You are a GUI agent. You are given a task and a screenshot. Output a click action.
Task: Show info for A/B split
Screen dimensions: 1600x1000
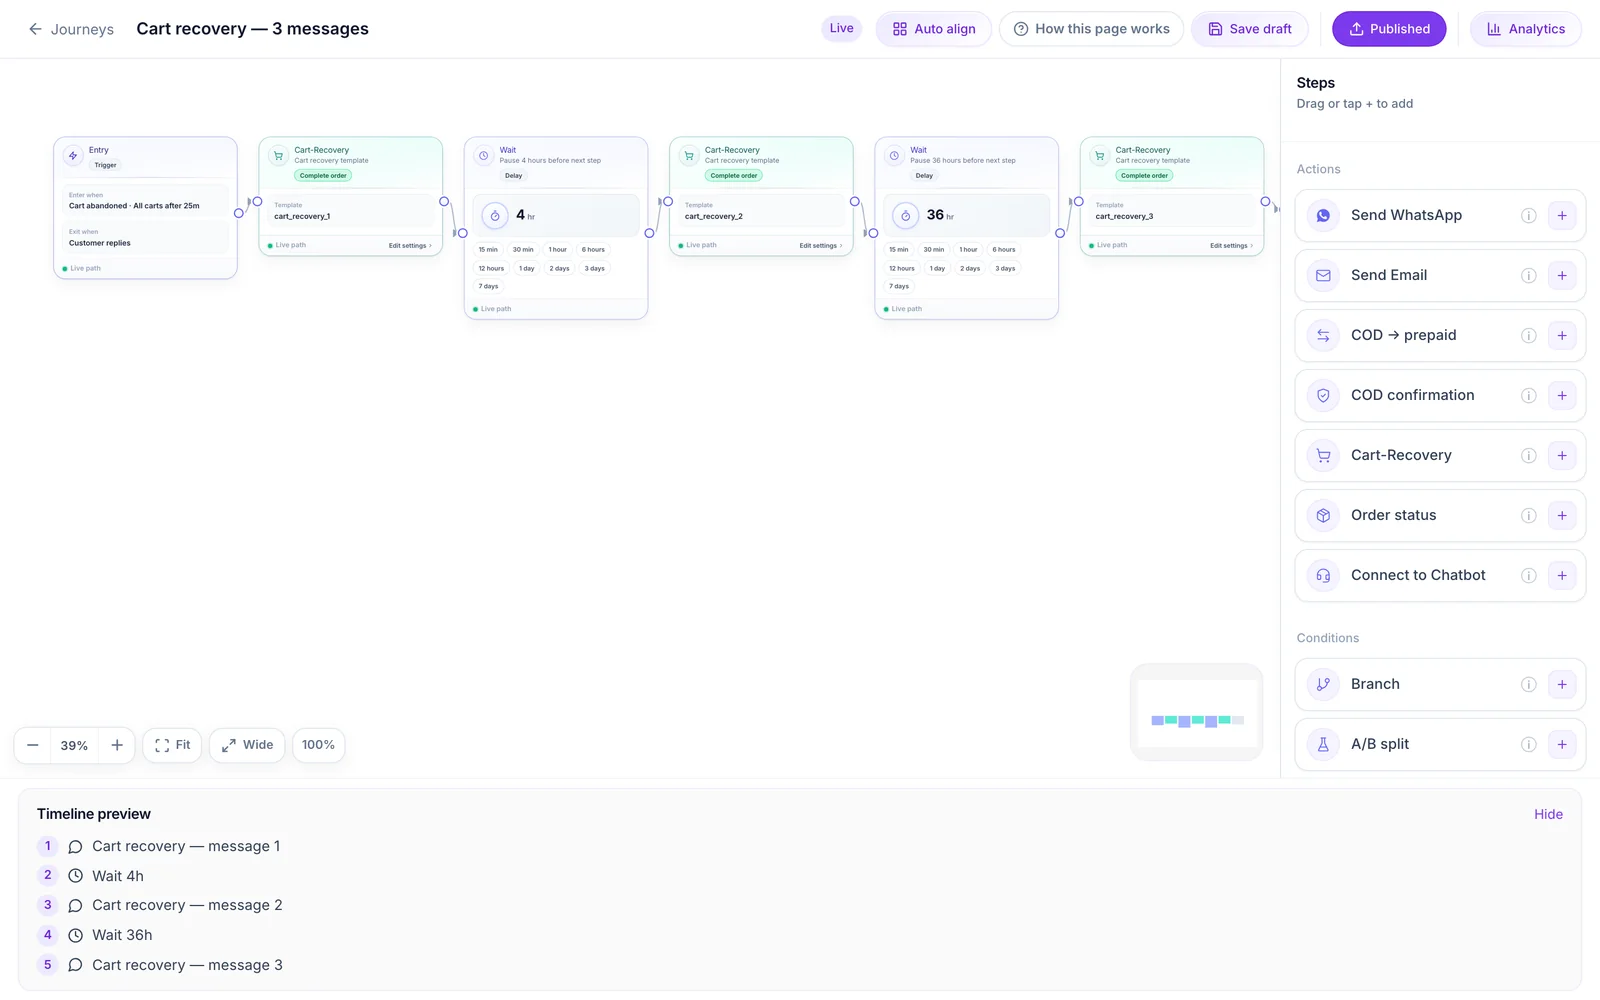click(1528, 744)
